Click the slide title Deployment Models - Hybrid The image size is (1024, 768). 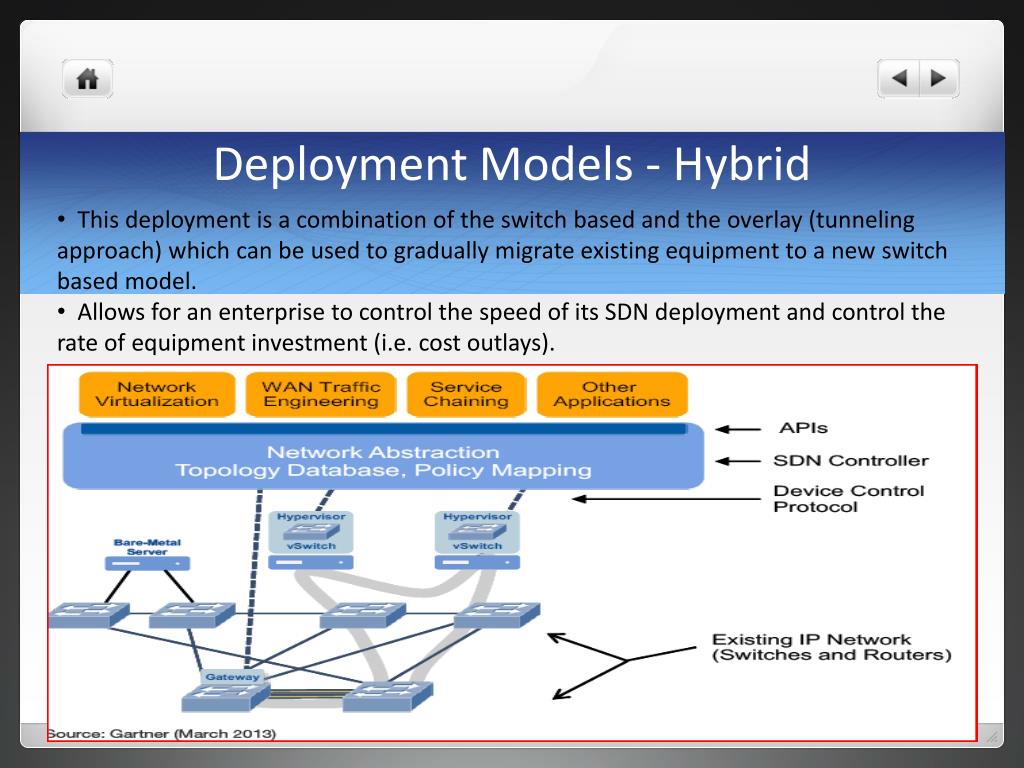pyautogui.click(x=511, y=163)
